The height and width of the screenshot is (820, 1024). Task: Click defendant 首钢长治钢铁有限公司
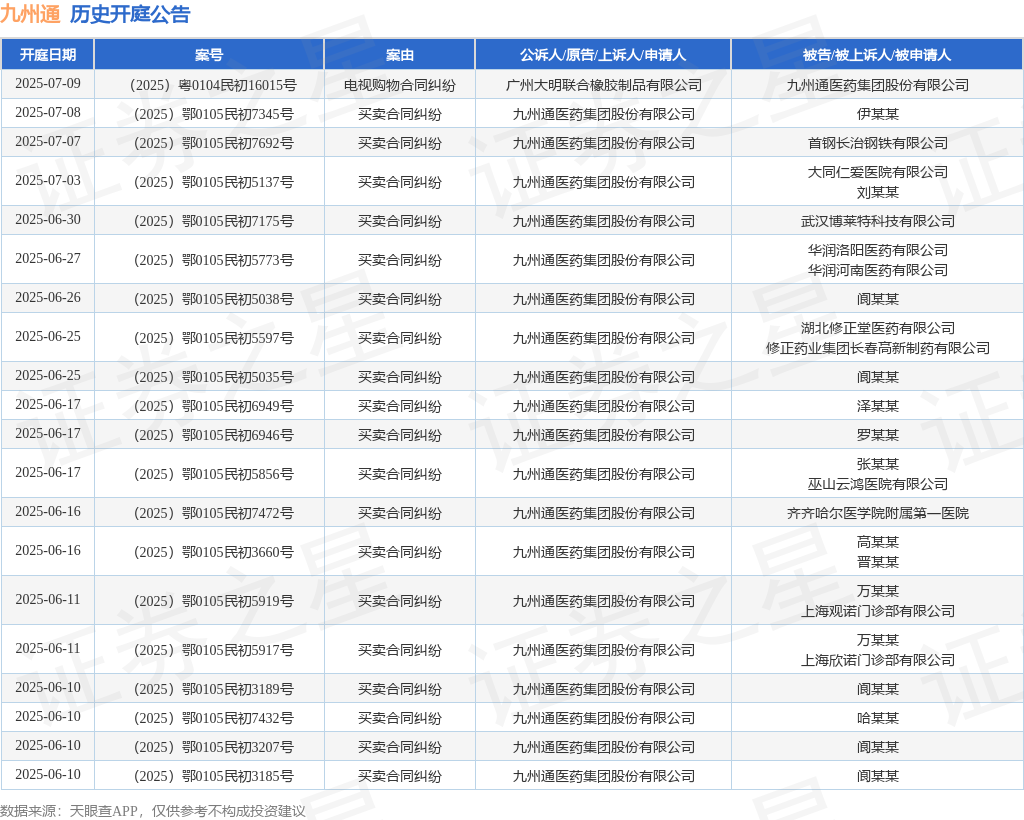click(x=878, y=143)
